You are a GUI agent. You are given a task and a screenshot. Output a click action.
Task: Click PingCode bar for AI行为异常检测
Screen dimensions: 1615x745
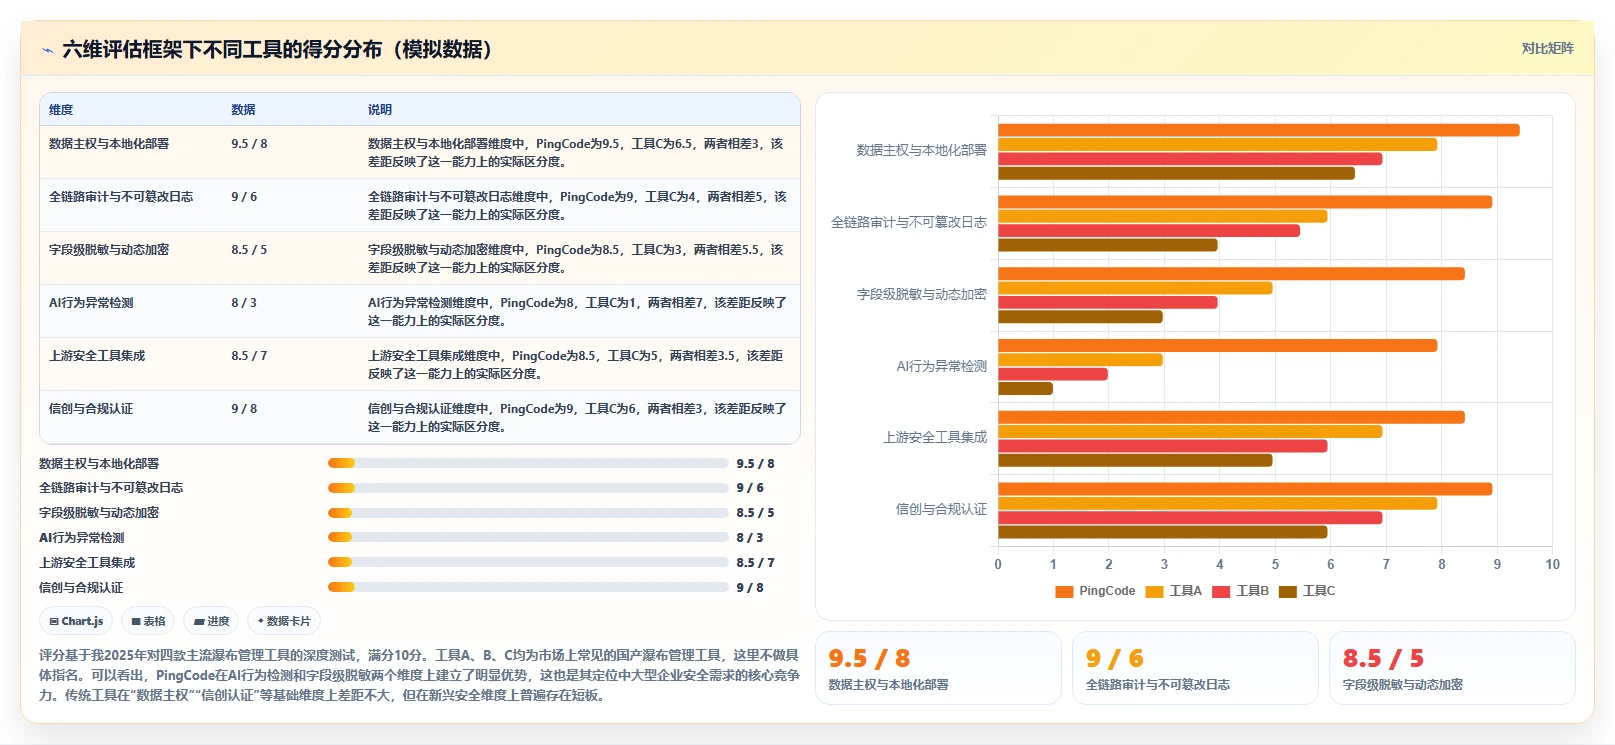pyautogui.click(x=1217, y=346)
